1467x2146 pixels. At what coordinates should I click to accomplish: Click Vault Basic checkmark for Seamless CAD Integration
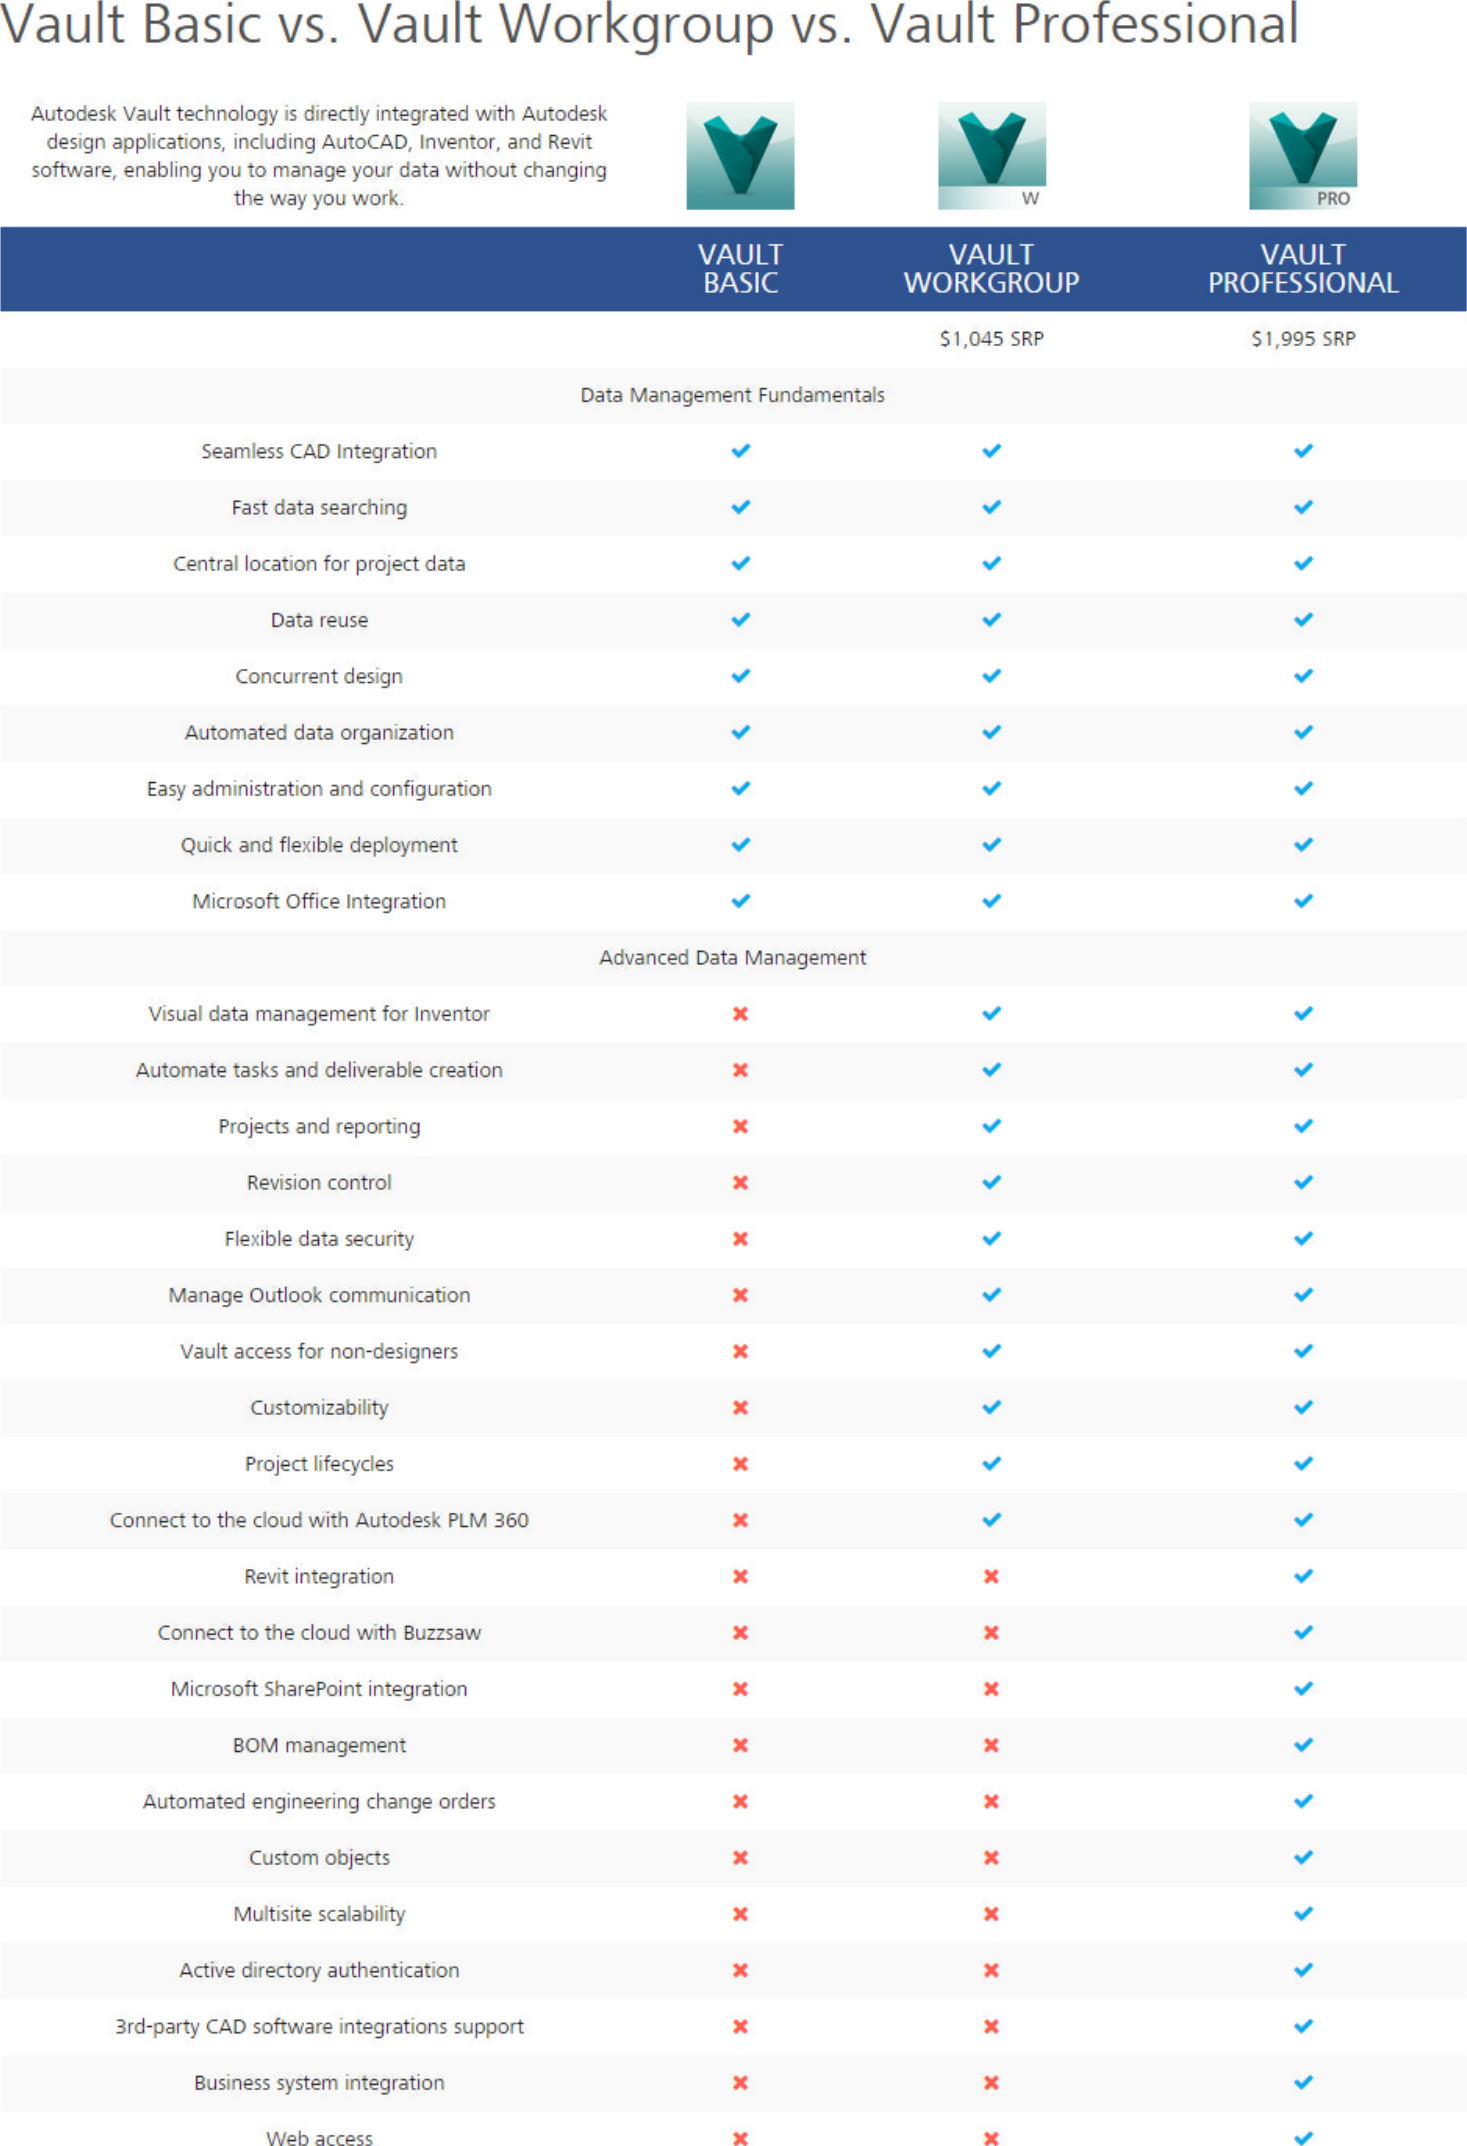coord(740,451)
